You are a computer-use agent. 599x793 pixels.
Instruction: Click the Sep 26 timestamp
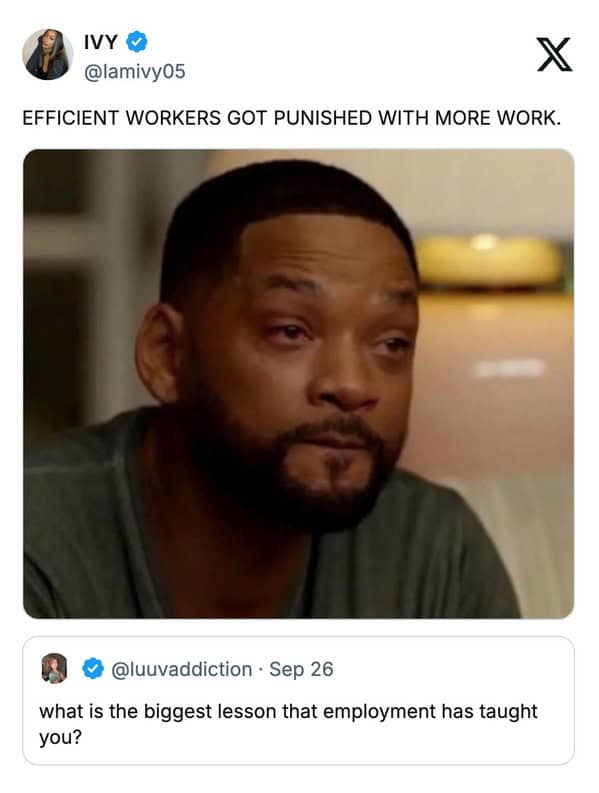coord(301,669)
